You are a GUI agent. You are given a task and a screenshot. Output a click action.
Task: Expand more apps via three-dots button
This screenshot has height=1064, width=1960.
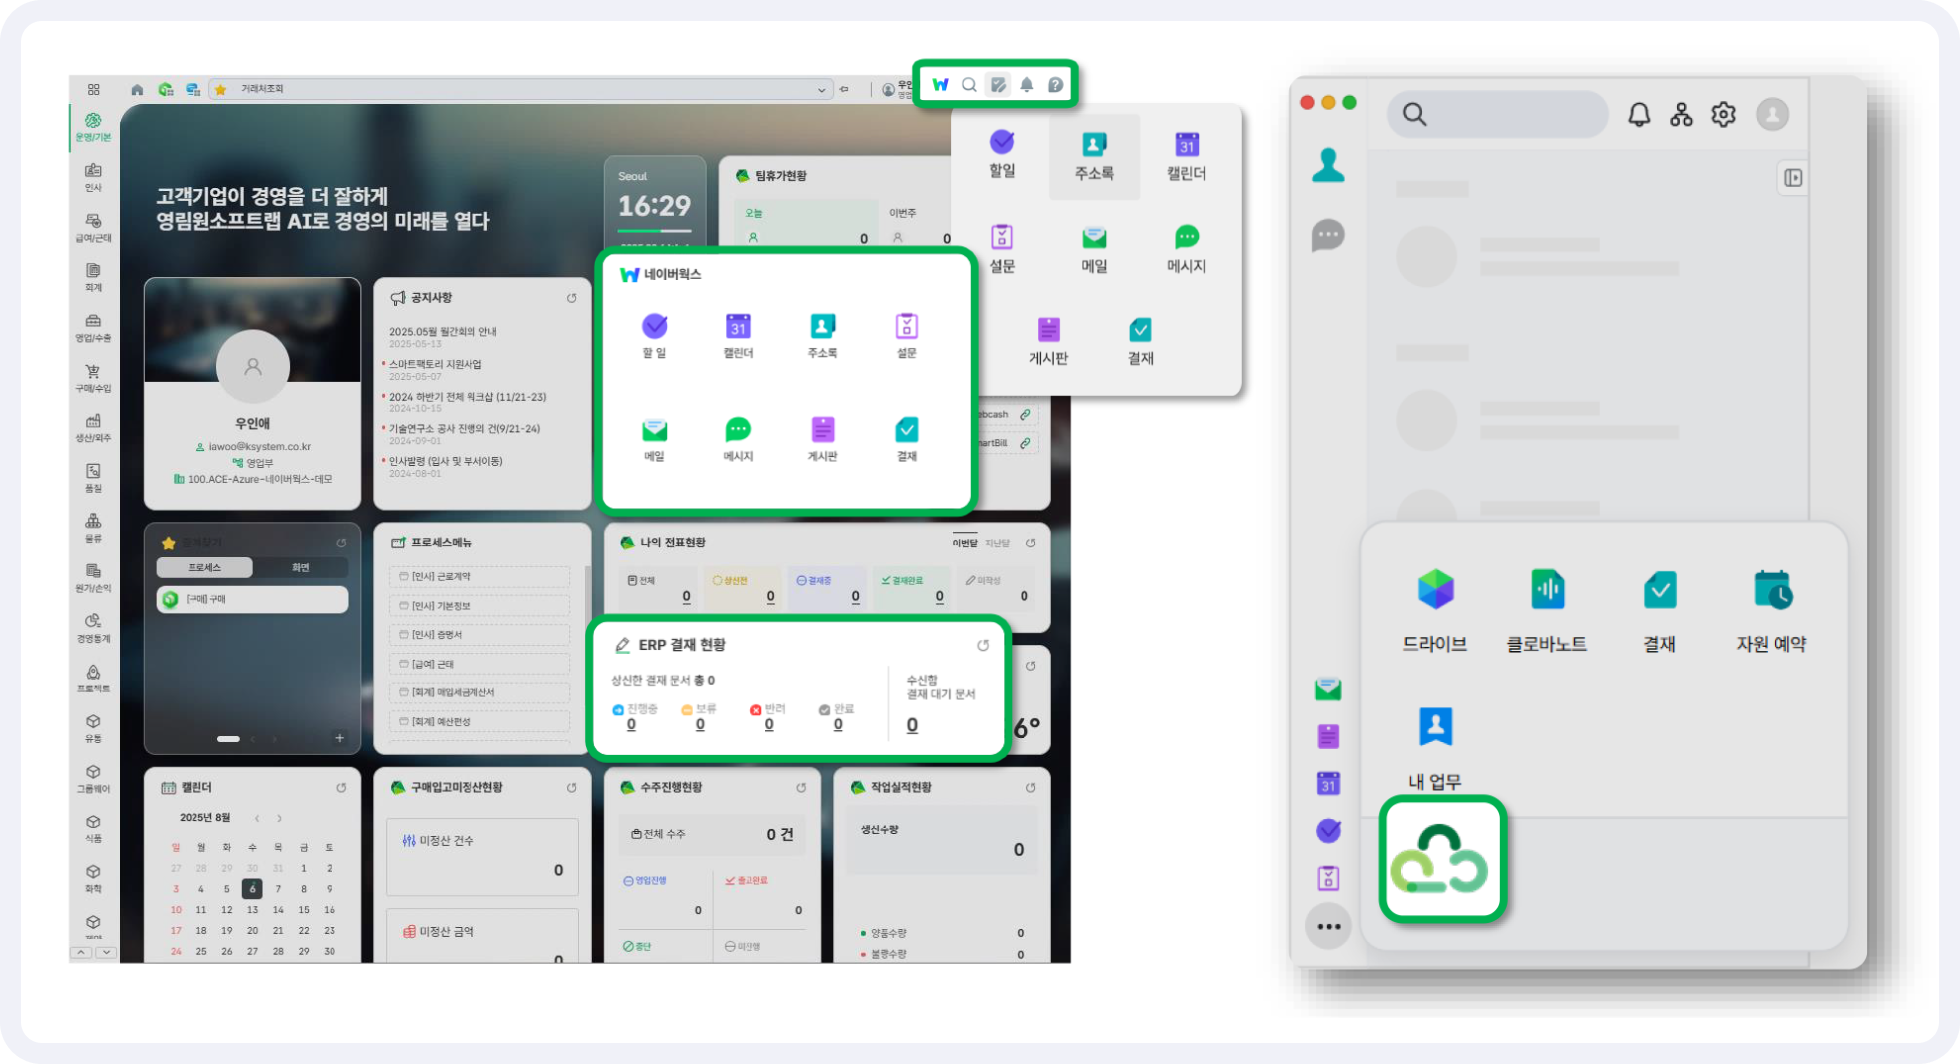(1328, 926)
